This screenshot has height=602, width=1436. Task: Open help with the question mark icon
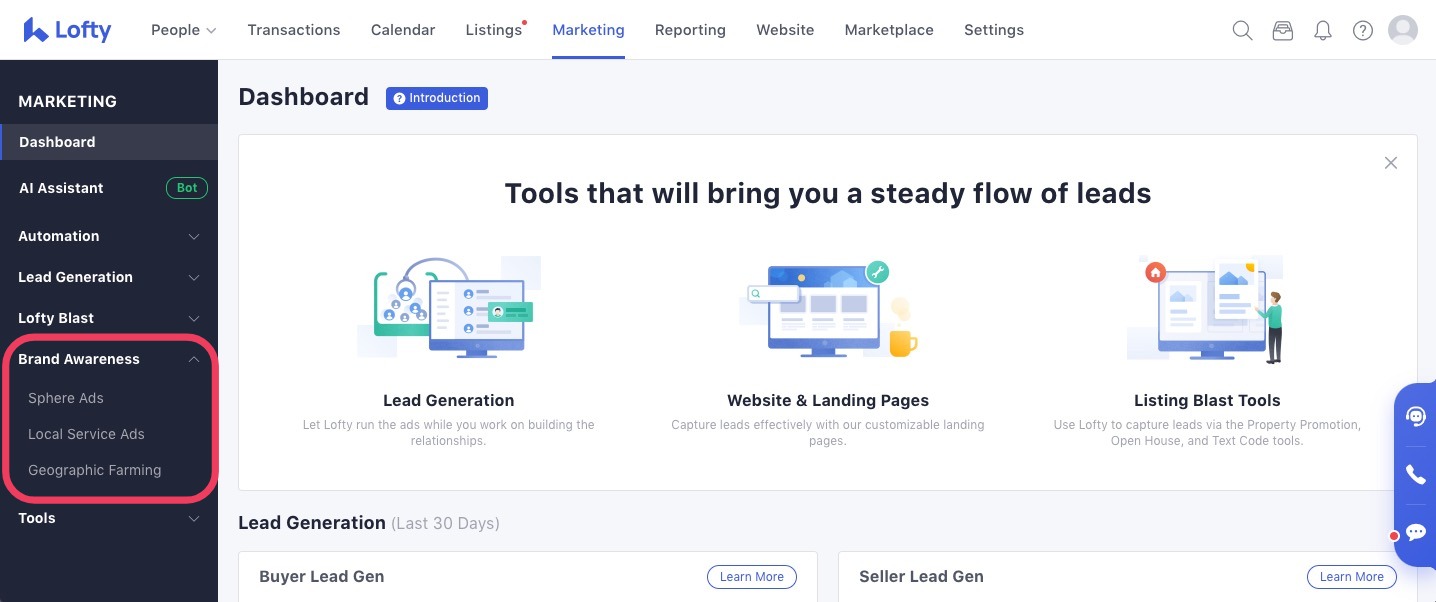(x=1362, y=30)
